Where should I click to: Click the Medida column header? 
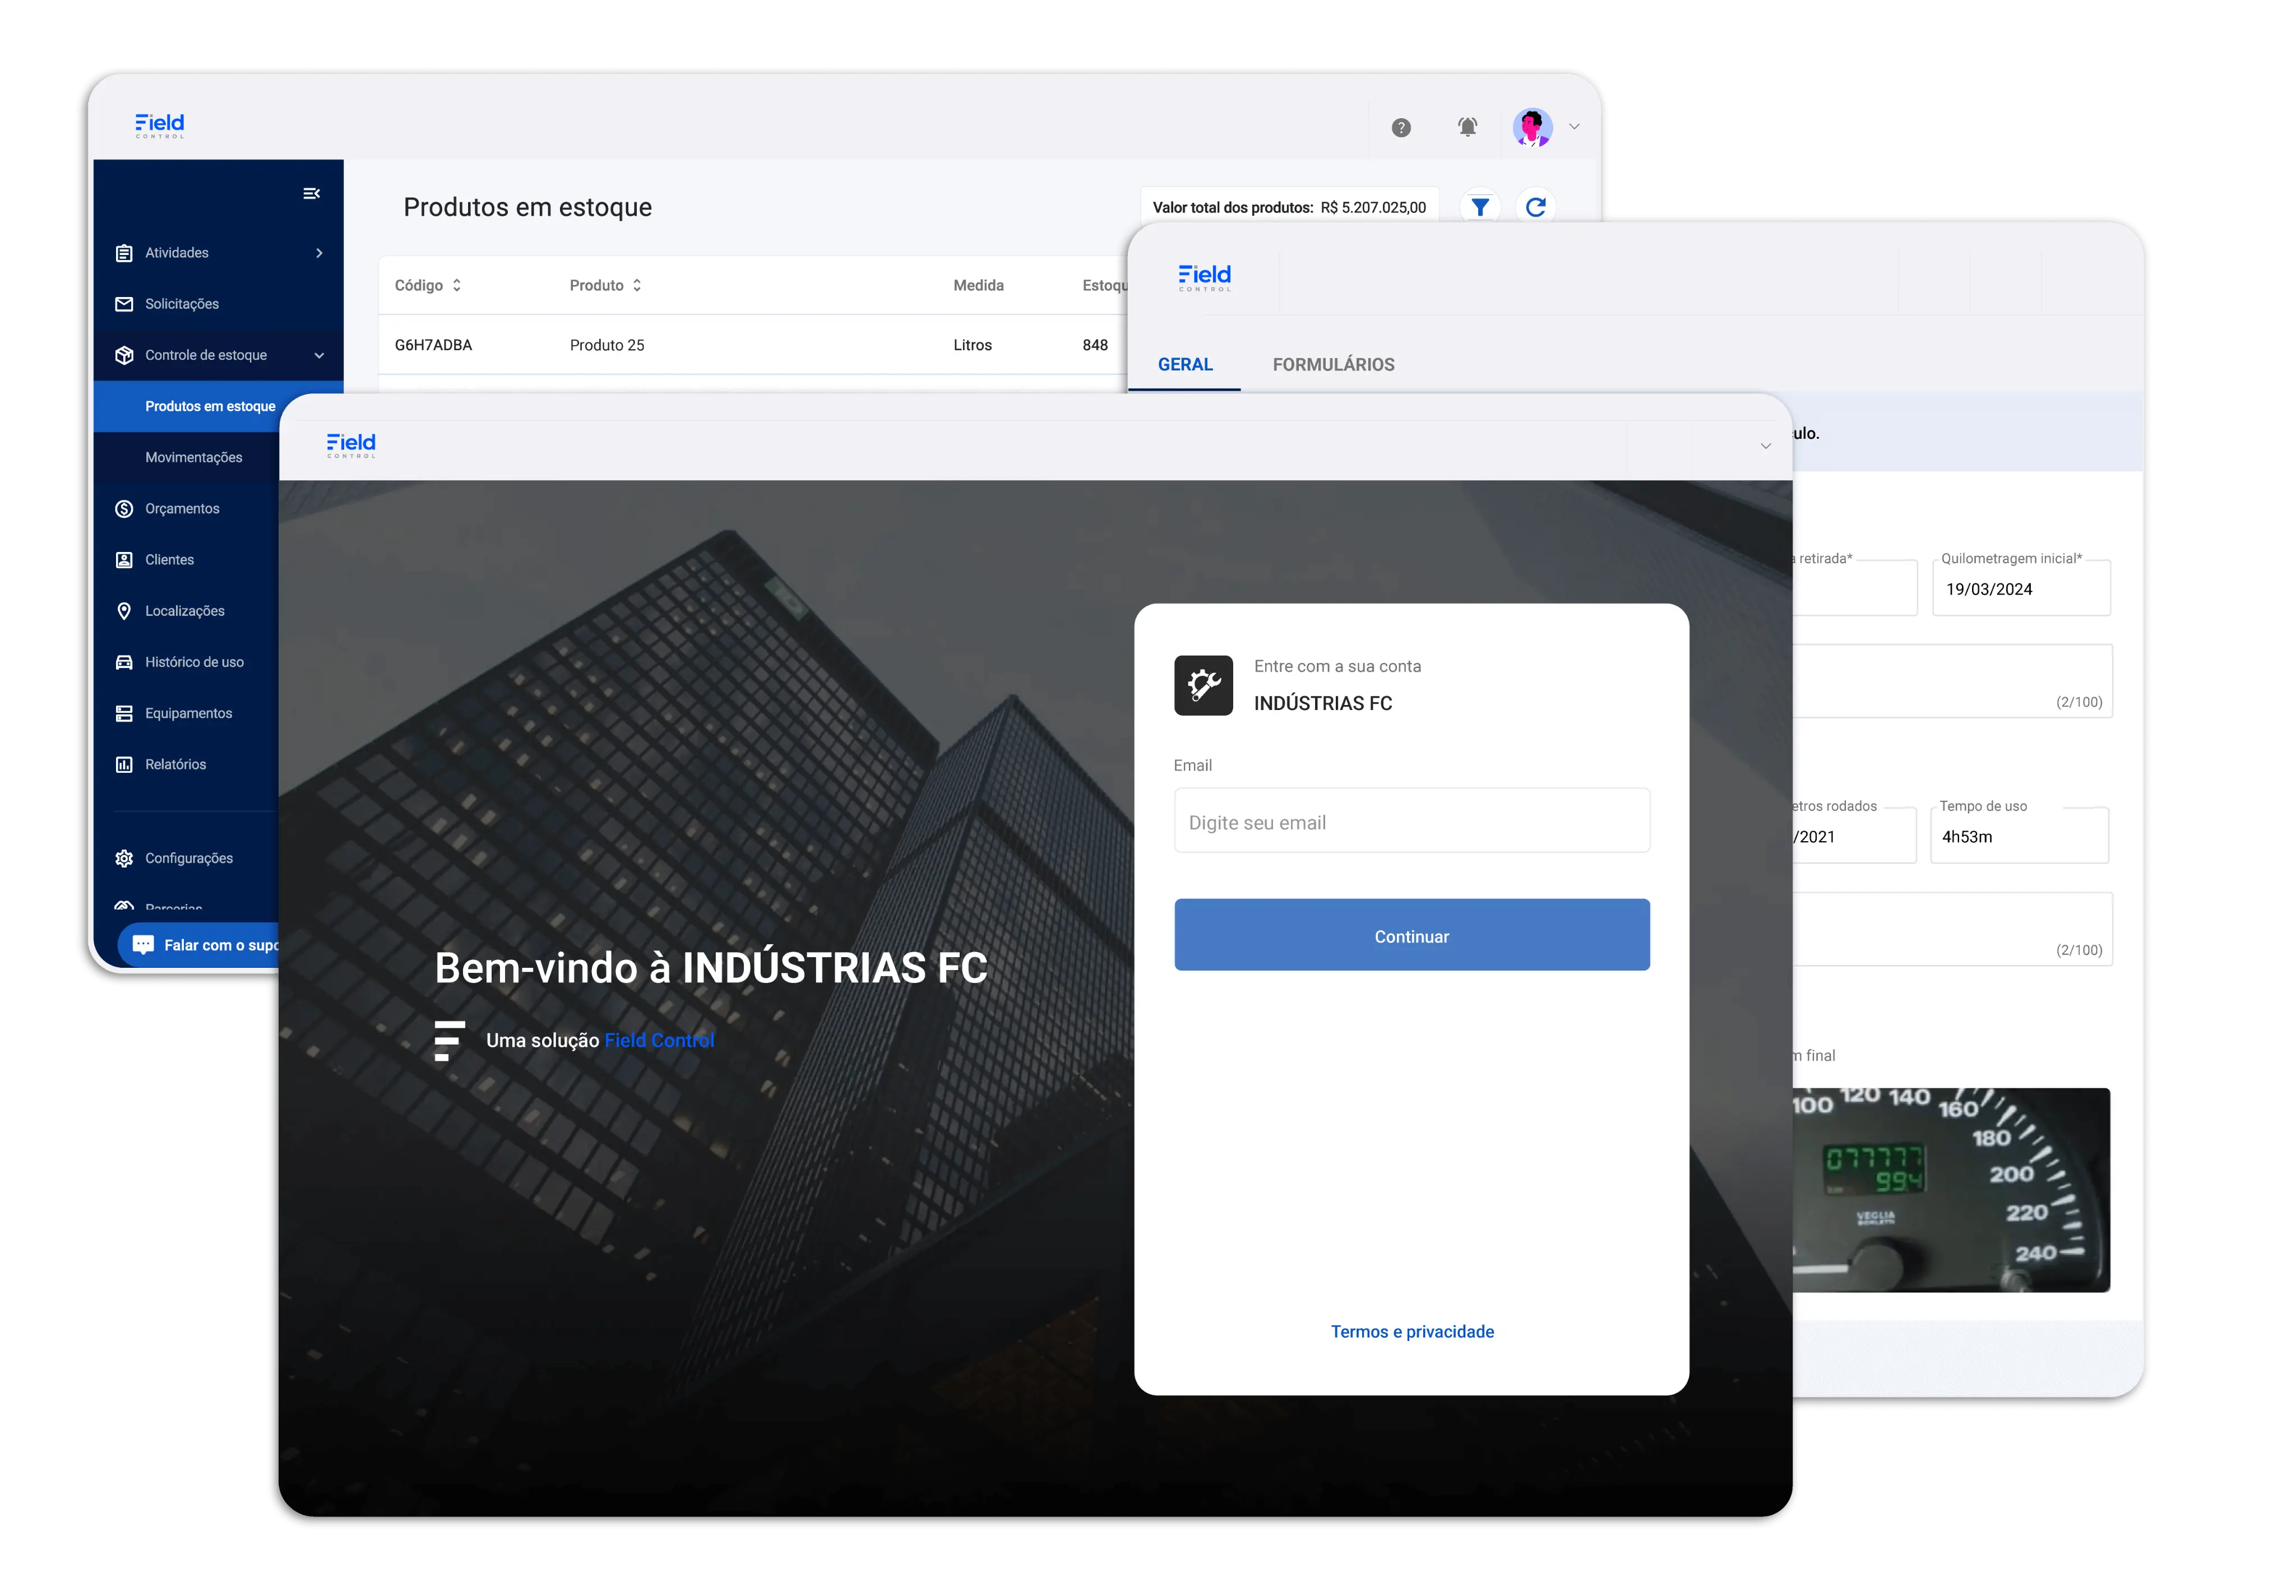click(x=978, y=285)
